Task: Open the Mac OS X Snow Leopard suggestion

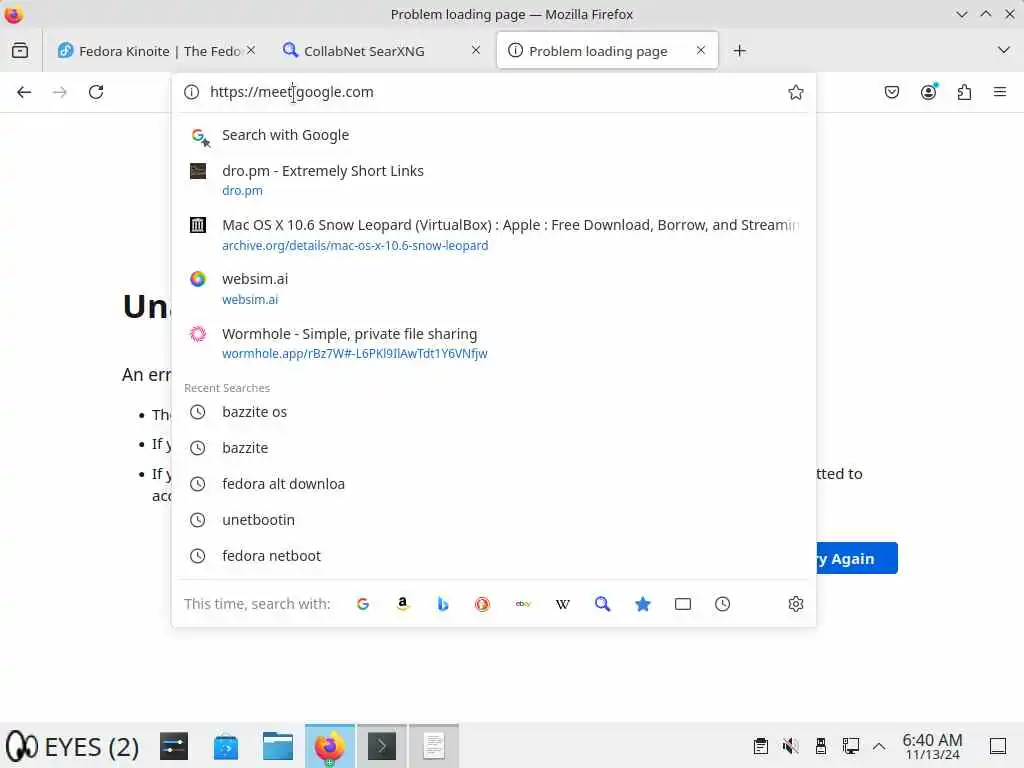Action: click(x=494, y=234)
